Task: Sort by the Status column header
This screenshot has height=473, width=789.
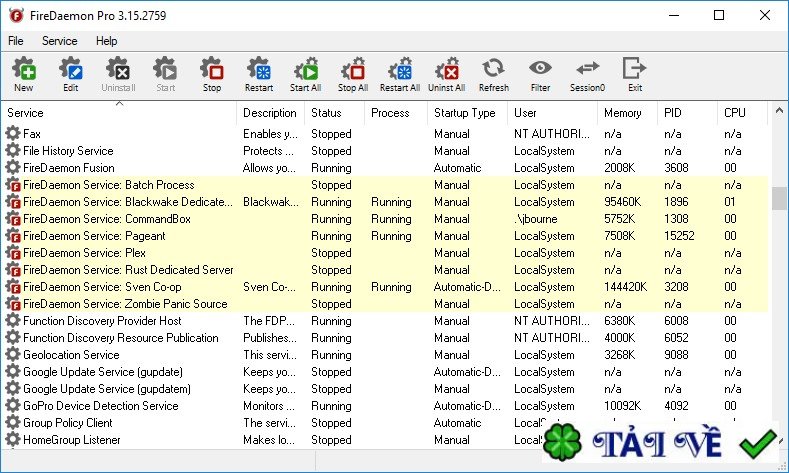Action: tap(334, 113)
